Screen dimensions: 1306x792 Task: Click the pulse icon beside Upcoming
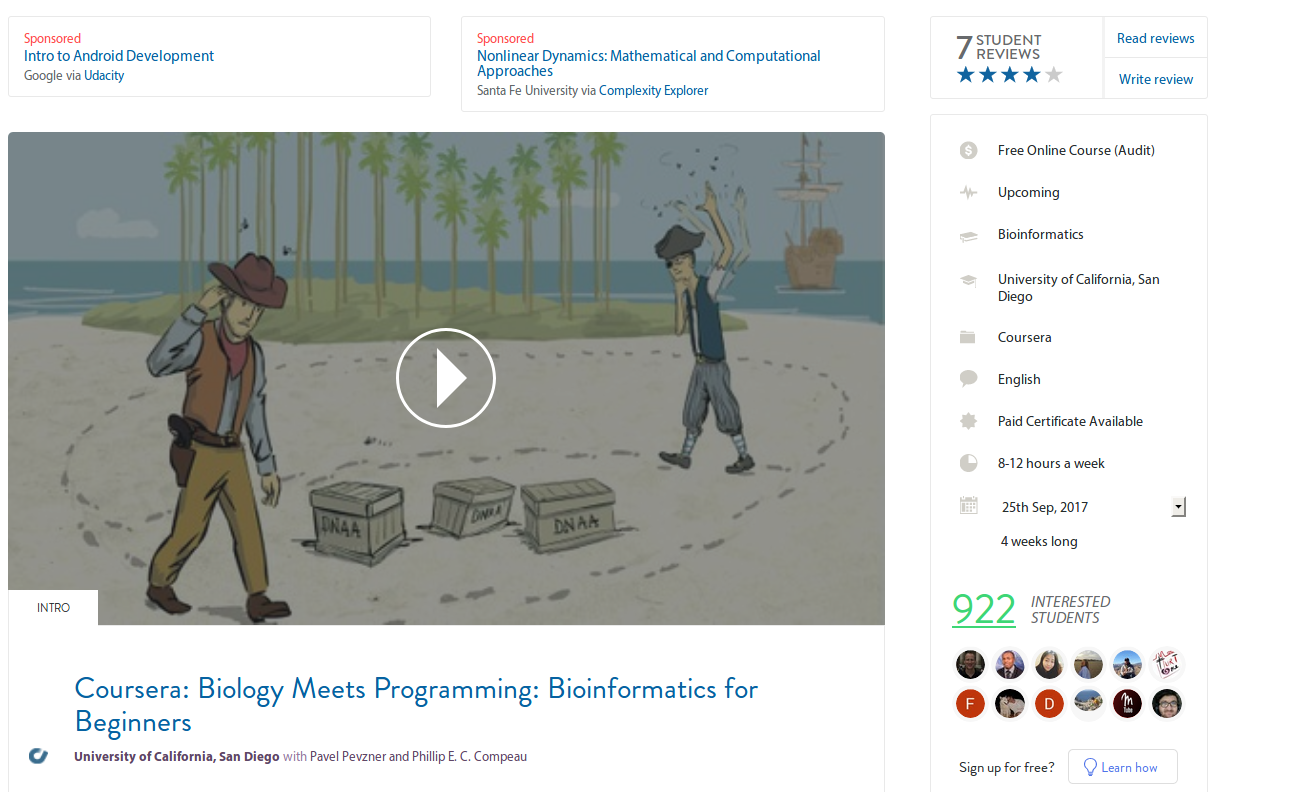[968, 192]
